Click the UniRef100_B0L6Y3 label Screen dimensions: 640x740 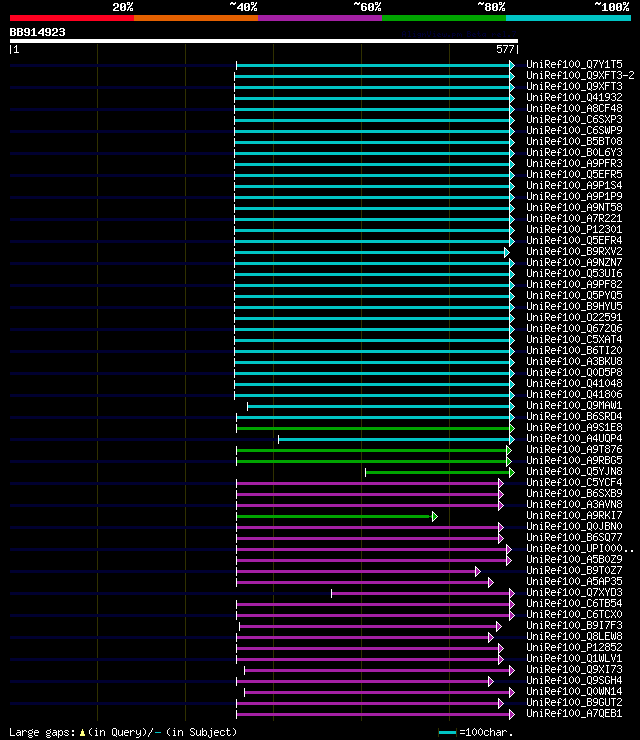pos(574,152)
